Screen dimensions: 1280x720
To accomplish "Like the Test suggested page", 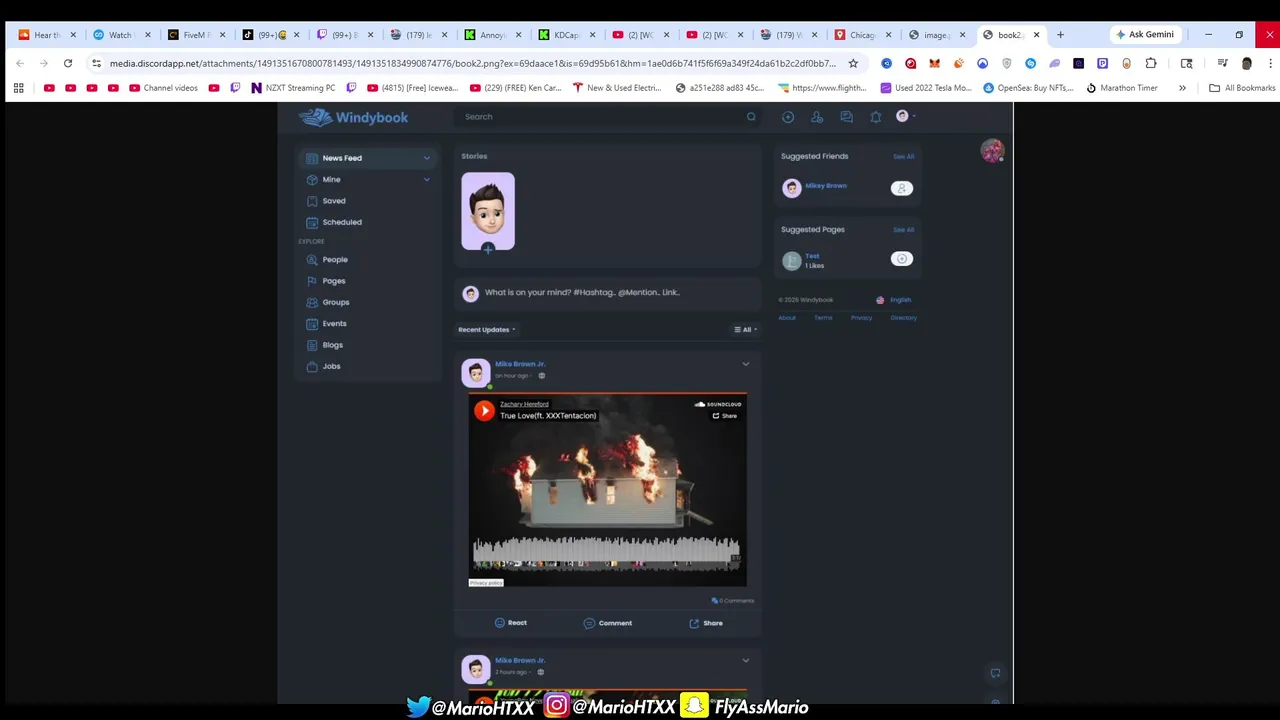I will coord(901,259).
